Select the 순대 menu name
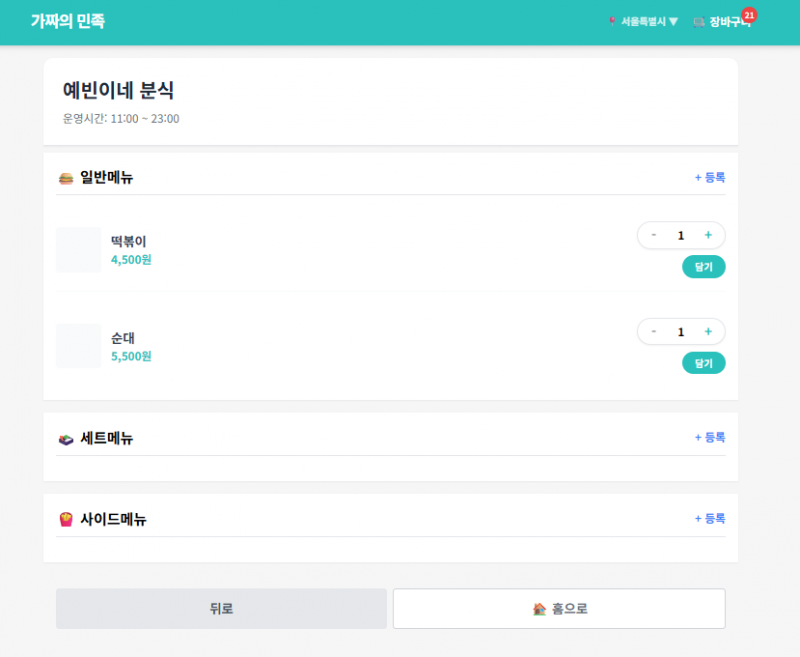This screenshot has height=657, width=800. [123, 338]
